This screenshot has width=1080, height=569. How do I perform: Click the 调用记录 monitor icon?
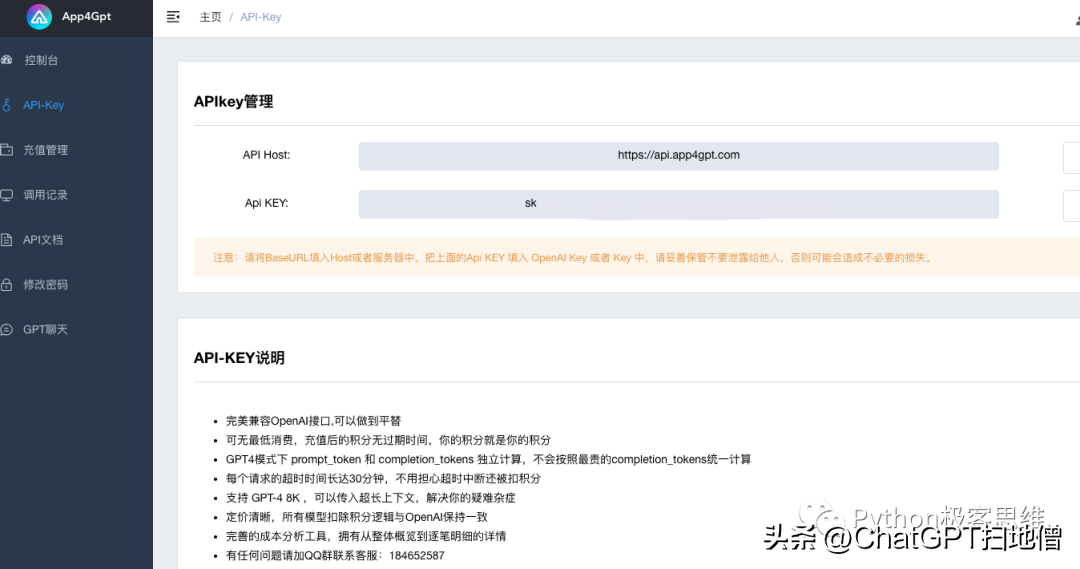point(7,195)
